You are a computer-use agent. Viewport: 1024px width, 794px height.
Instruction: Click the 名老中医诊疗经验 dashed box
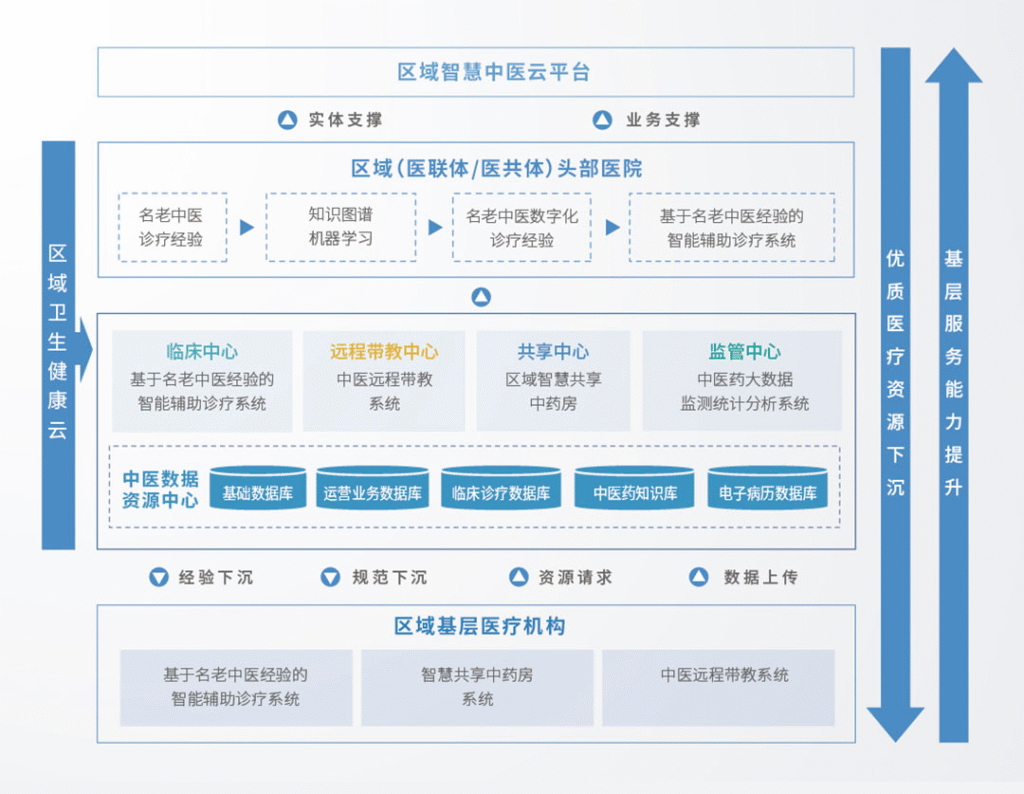[x=173, y=227]
